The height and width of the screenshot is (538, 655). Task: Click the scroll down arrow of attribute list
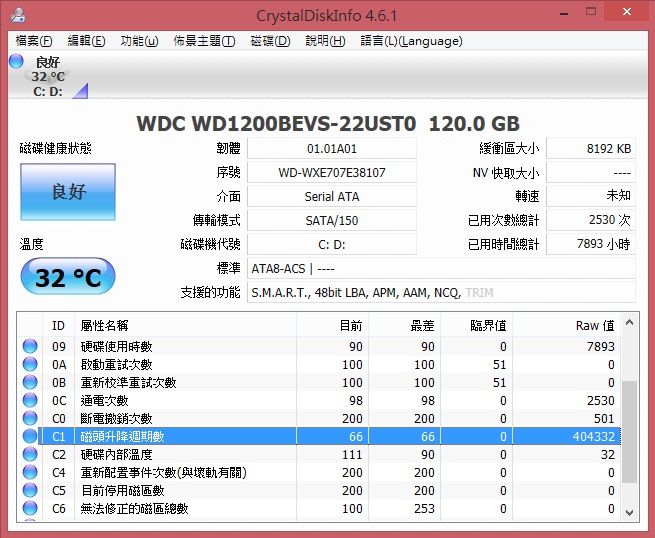pos(630,512)
